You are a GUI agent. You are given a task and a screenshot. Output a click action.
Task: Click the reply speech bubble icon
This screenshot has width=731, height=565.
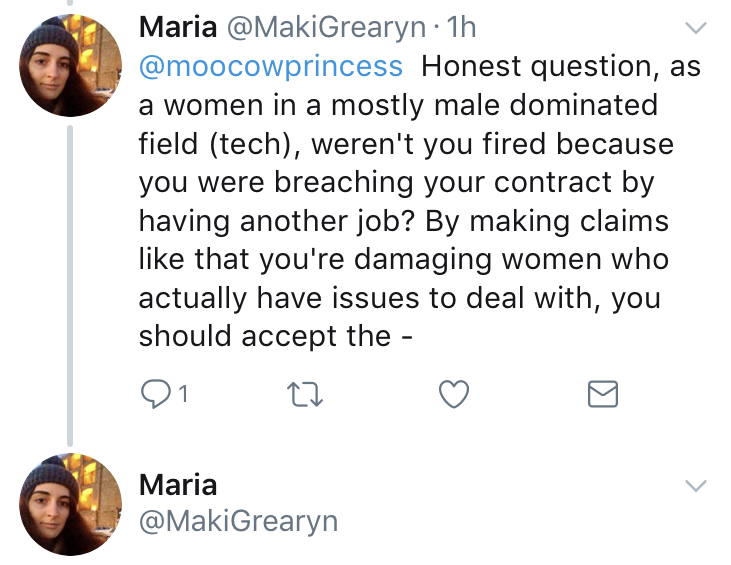tap(154, 395)
